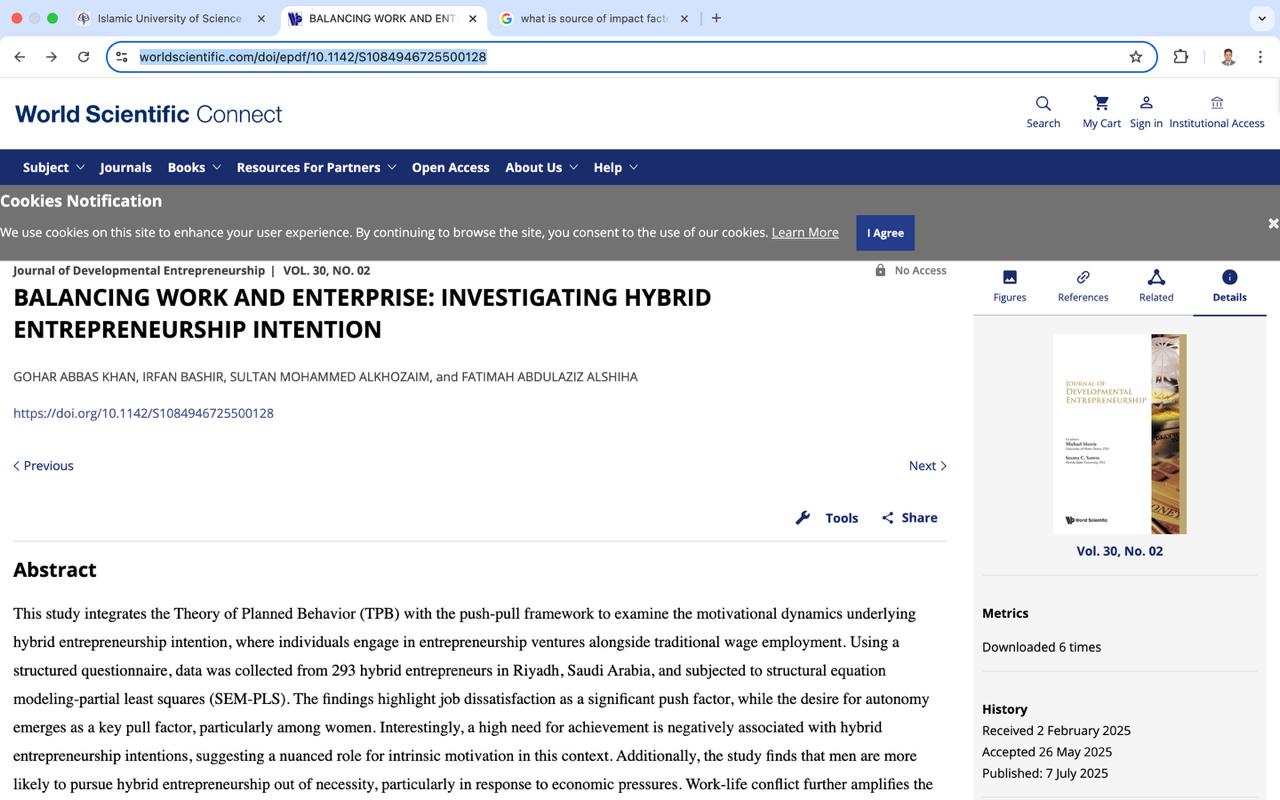Bookmark page with star icon
The height and width of the screenshot is (800, 1280).
click(x=1135, y=57)
